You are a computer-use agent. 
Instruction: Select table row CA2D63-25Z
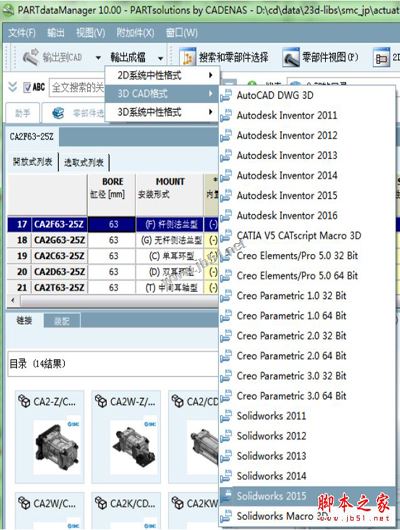113,272
